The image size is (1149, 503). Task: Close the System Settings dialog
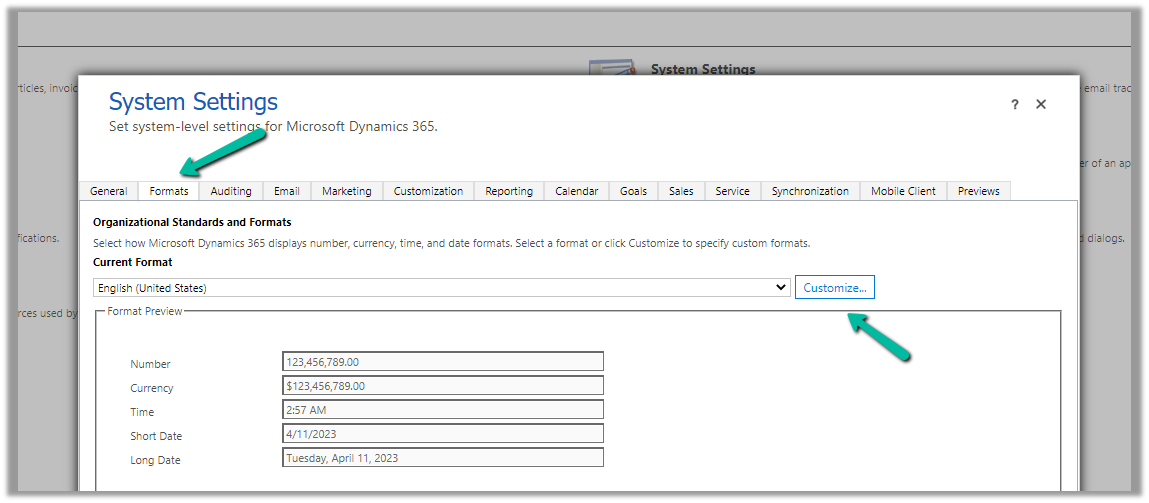1041,104
